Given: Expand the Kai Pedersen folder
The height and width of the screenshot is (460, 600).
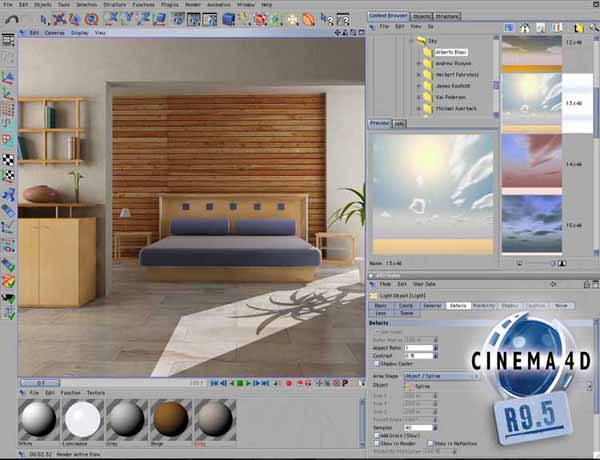Looking at the screenshot, I should 419,98.
